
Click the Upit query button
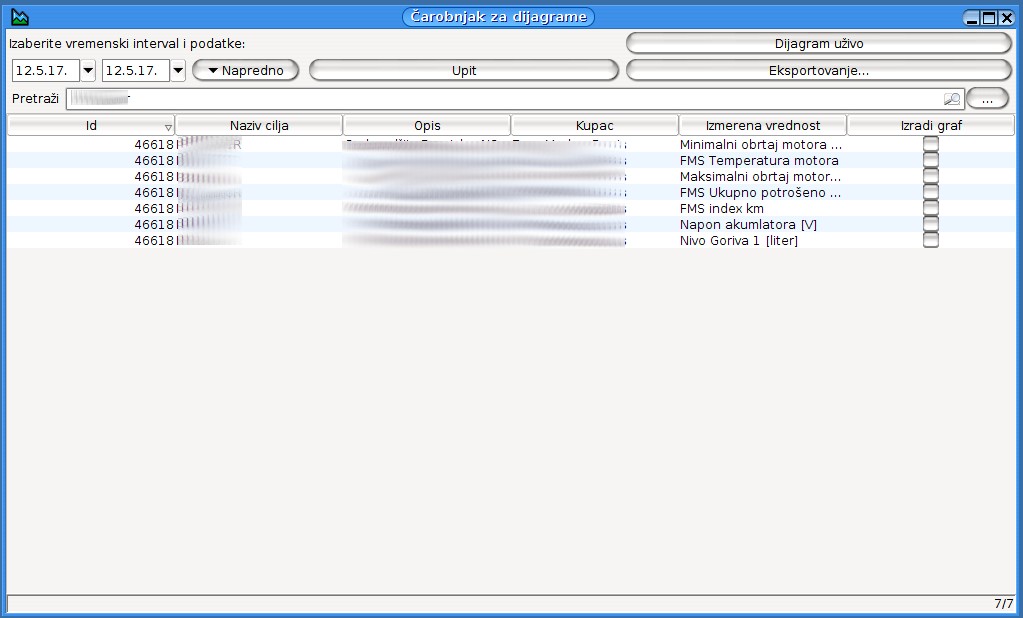point(464,70)
